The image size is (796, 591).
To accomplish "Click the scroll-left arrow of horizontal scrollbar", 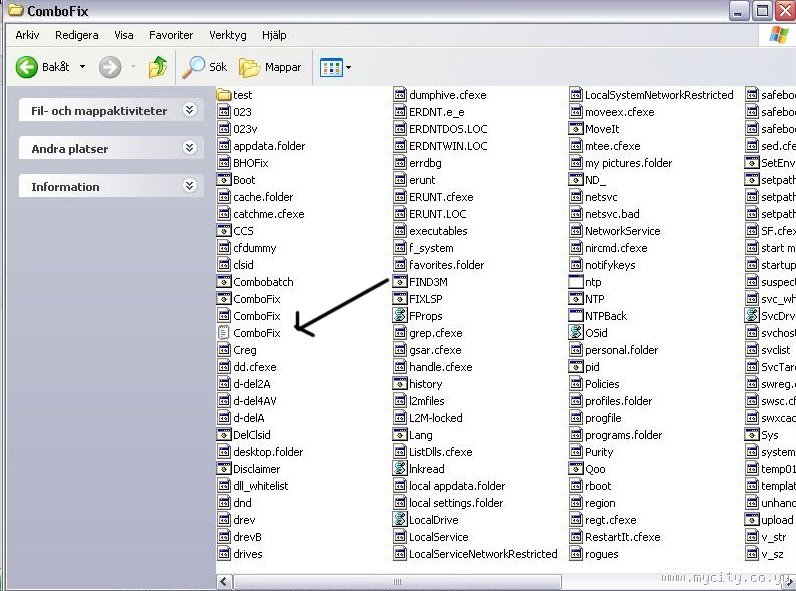I will (x=224, y=582).
